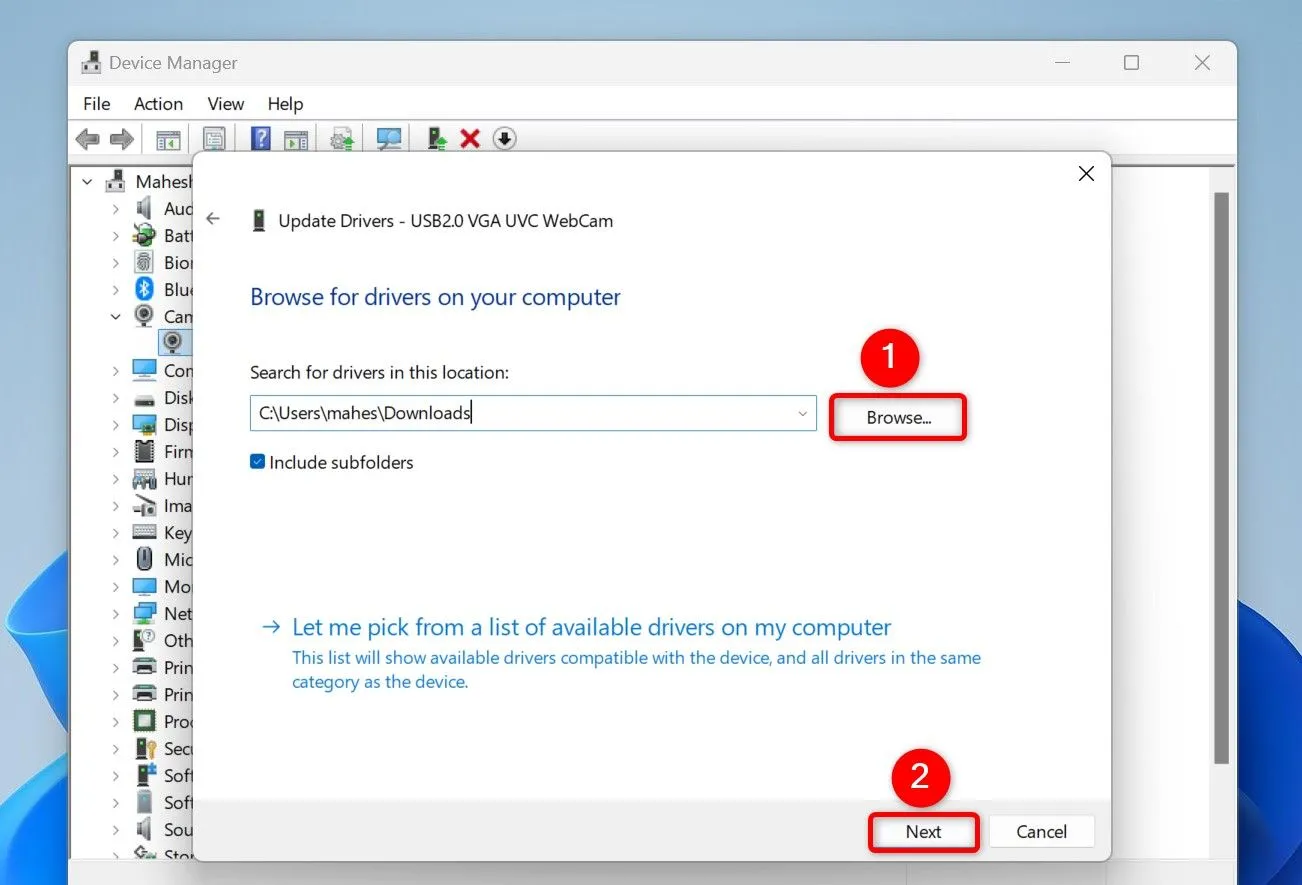Open the Properties toolbar icon

pos(214,139)
